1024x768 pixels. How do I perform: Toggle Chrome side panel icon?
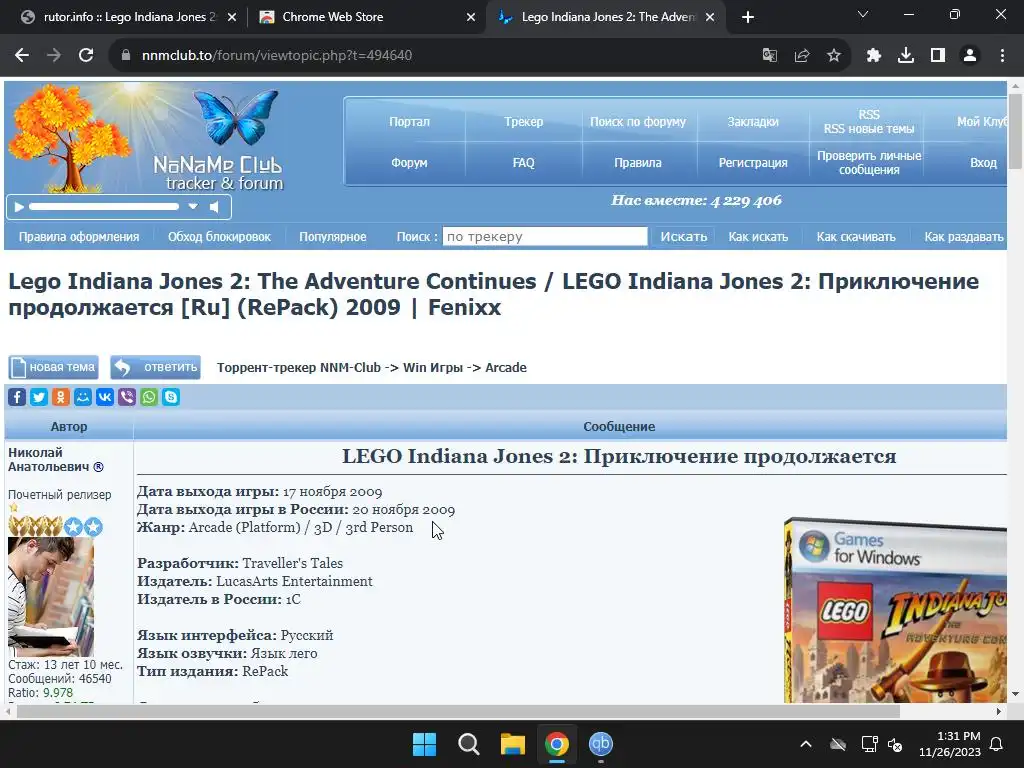click(938, 56)
